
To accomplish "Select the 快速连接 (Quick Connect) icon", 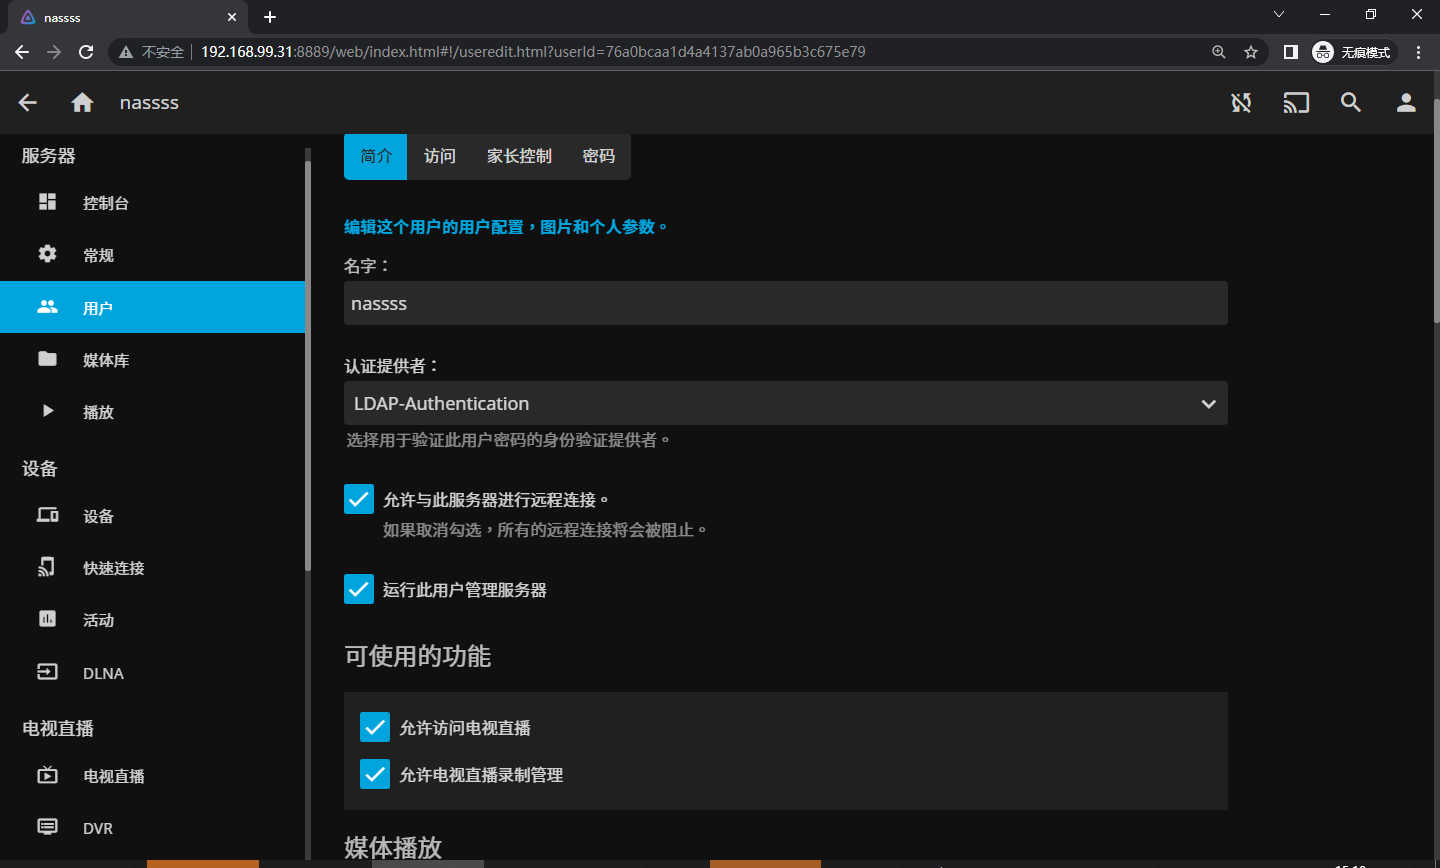I will tap(47, 567).
